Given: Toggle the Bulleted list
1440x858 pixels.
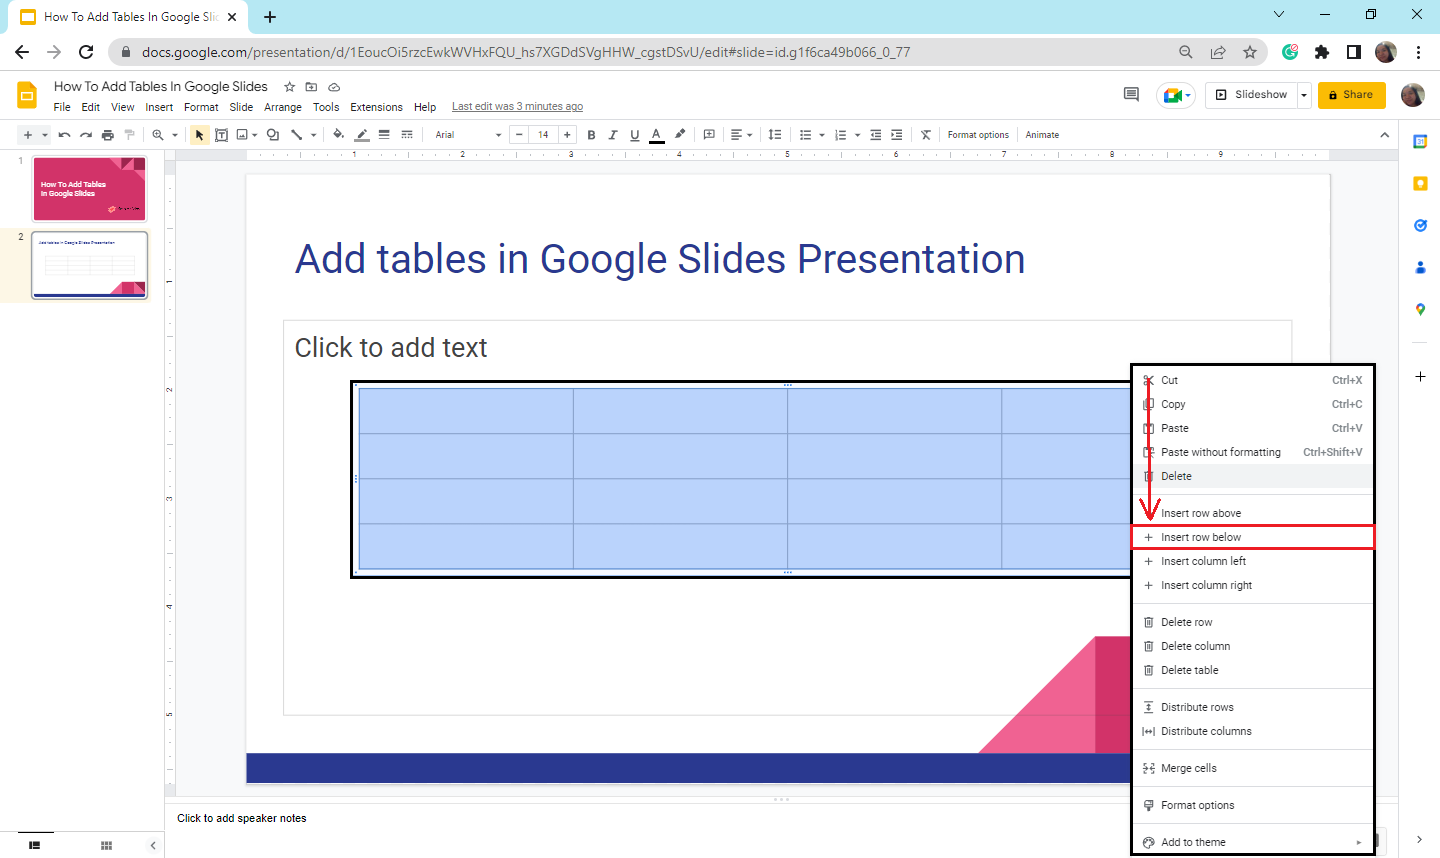Looking at the screenshot, I should pos(806,135).
